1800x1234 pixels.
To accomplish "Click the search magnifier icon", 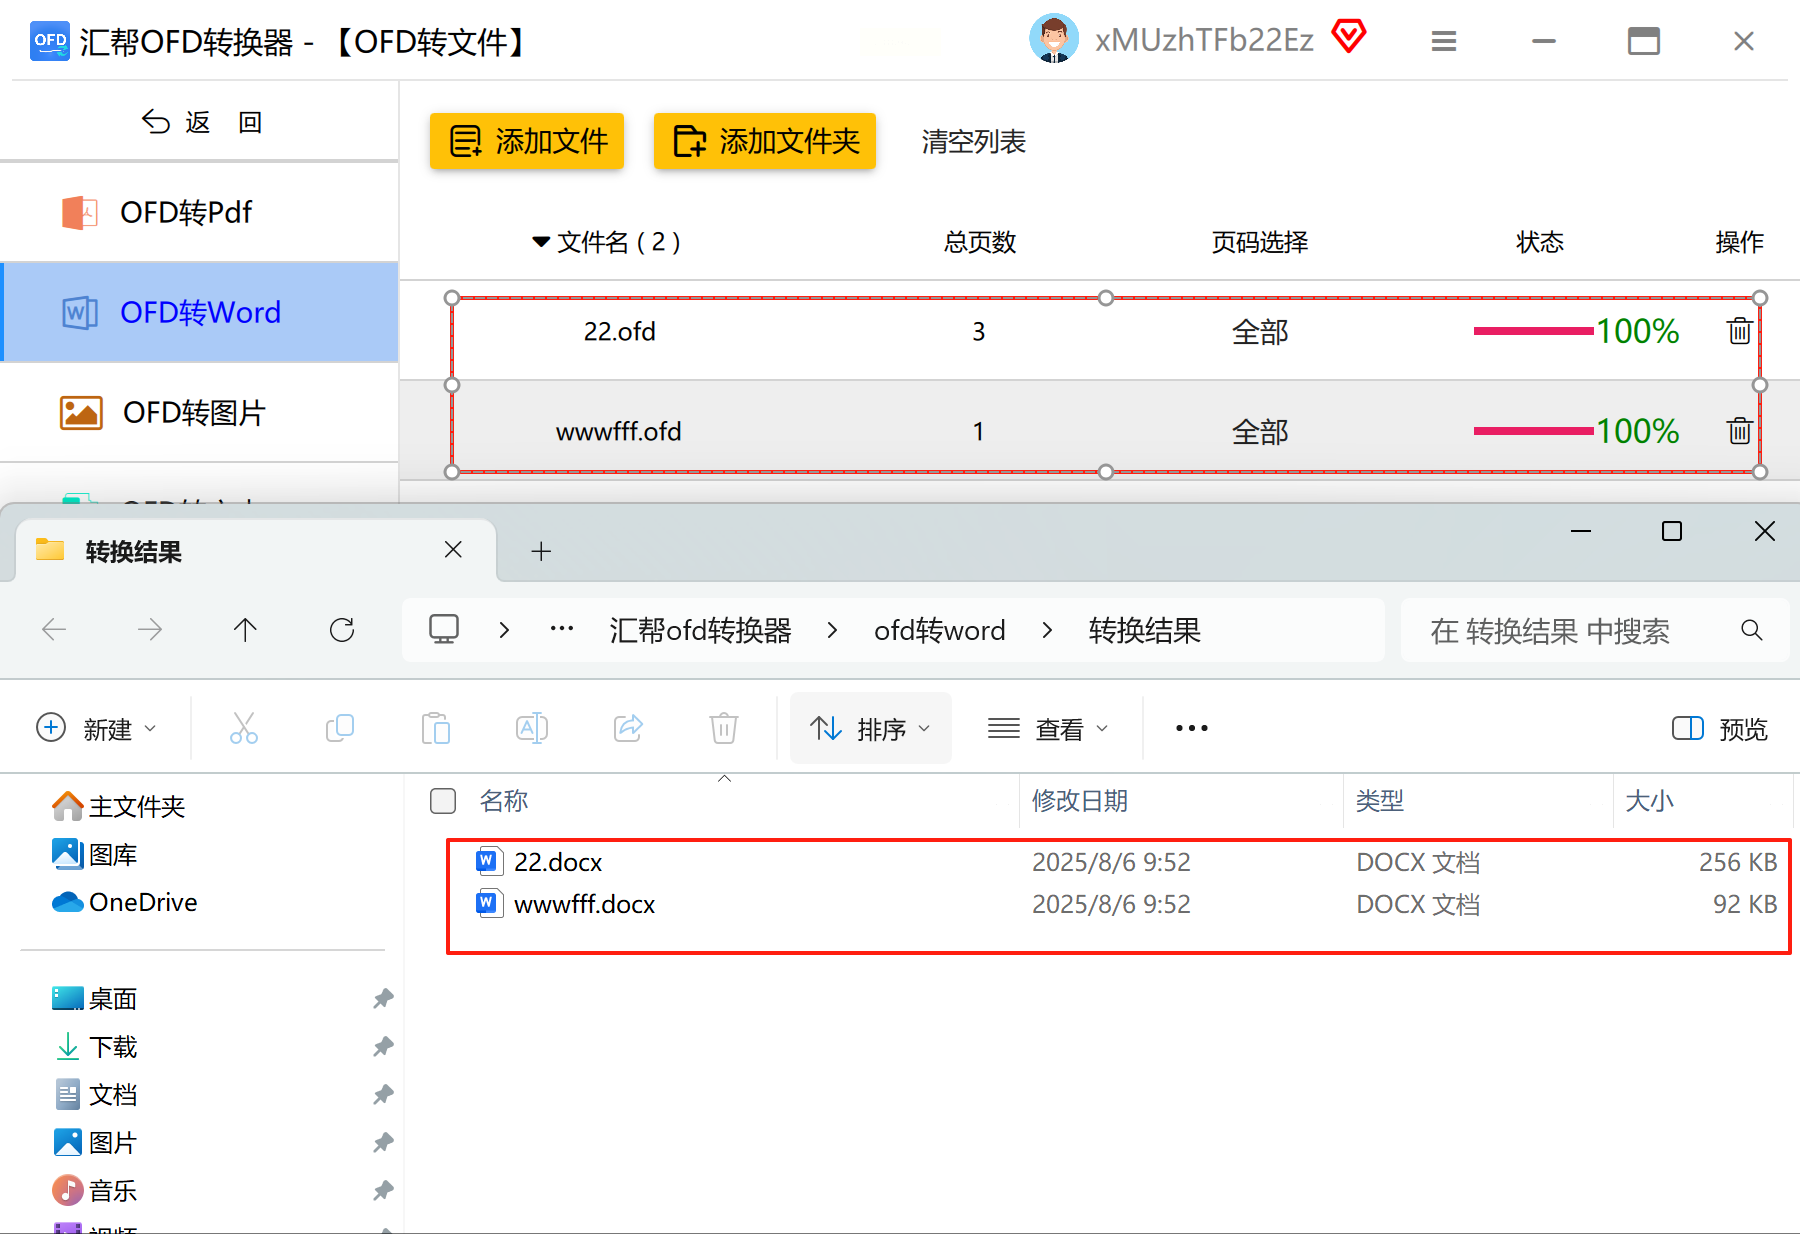I will [1751, 630].
